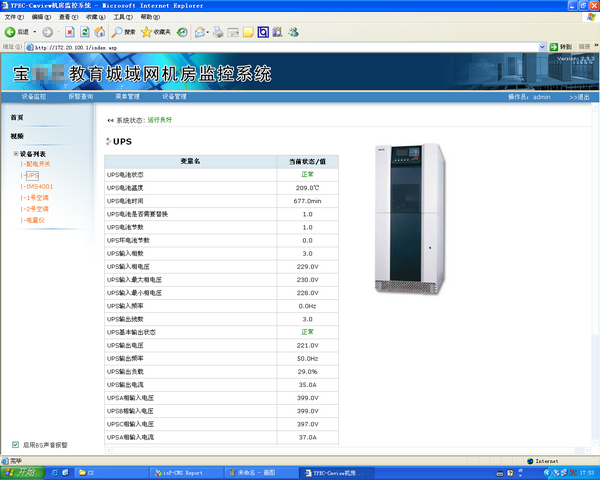Image resolution: width=600 pixels, height=480 pixels.
Task: Click the 操作员: admin label
Action: pyautogui.click(x=529, y=97)
